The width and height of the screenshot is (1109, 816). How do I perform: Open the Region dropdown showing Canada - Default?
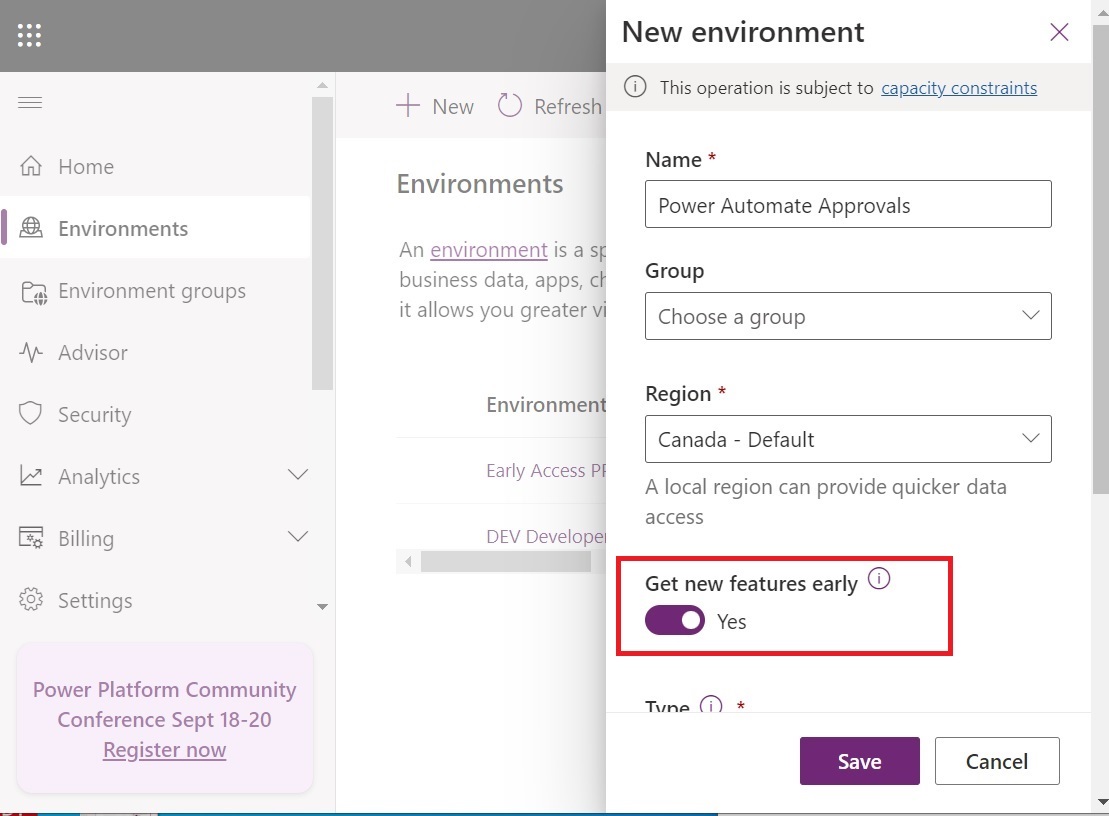pyautogui.click(x=848, y=439)
